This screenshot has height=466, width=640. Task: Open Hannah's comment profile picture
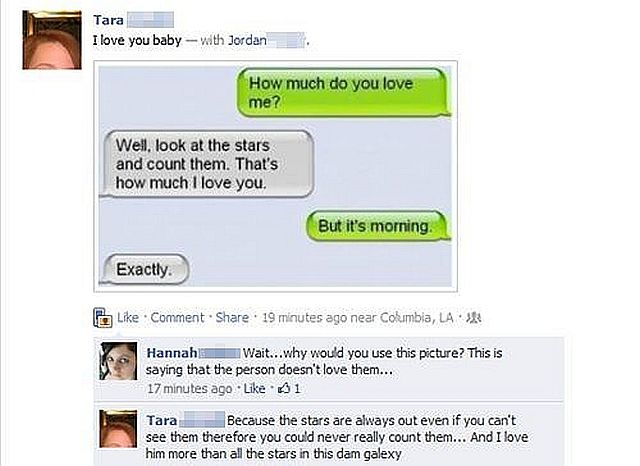click(118, 361)
